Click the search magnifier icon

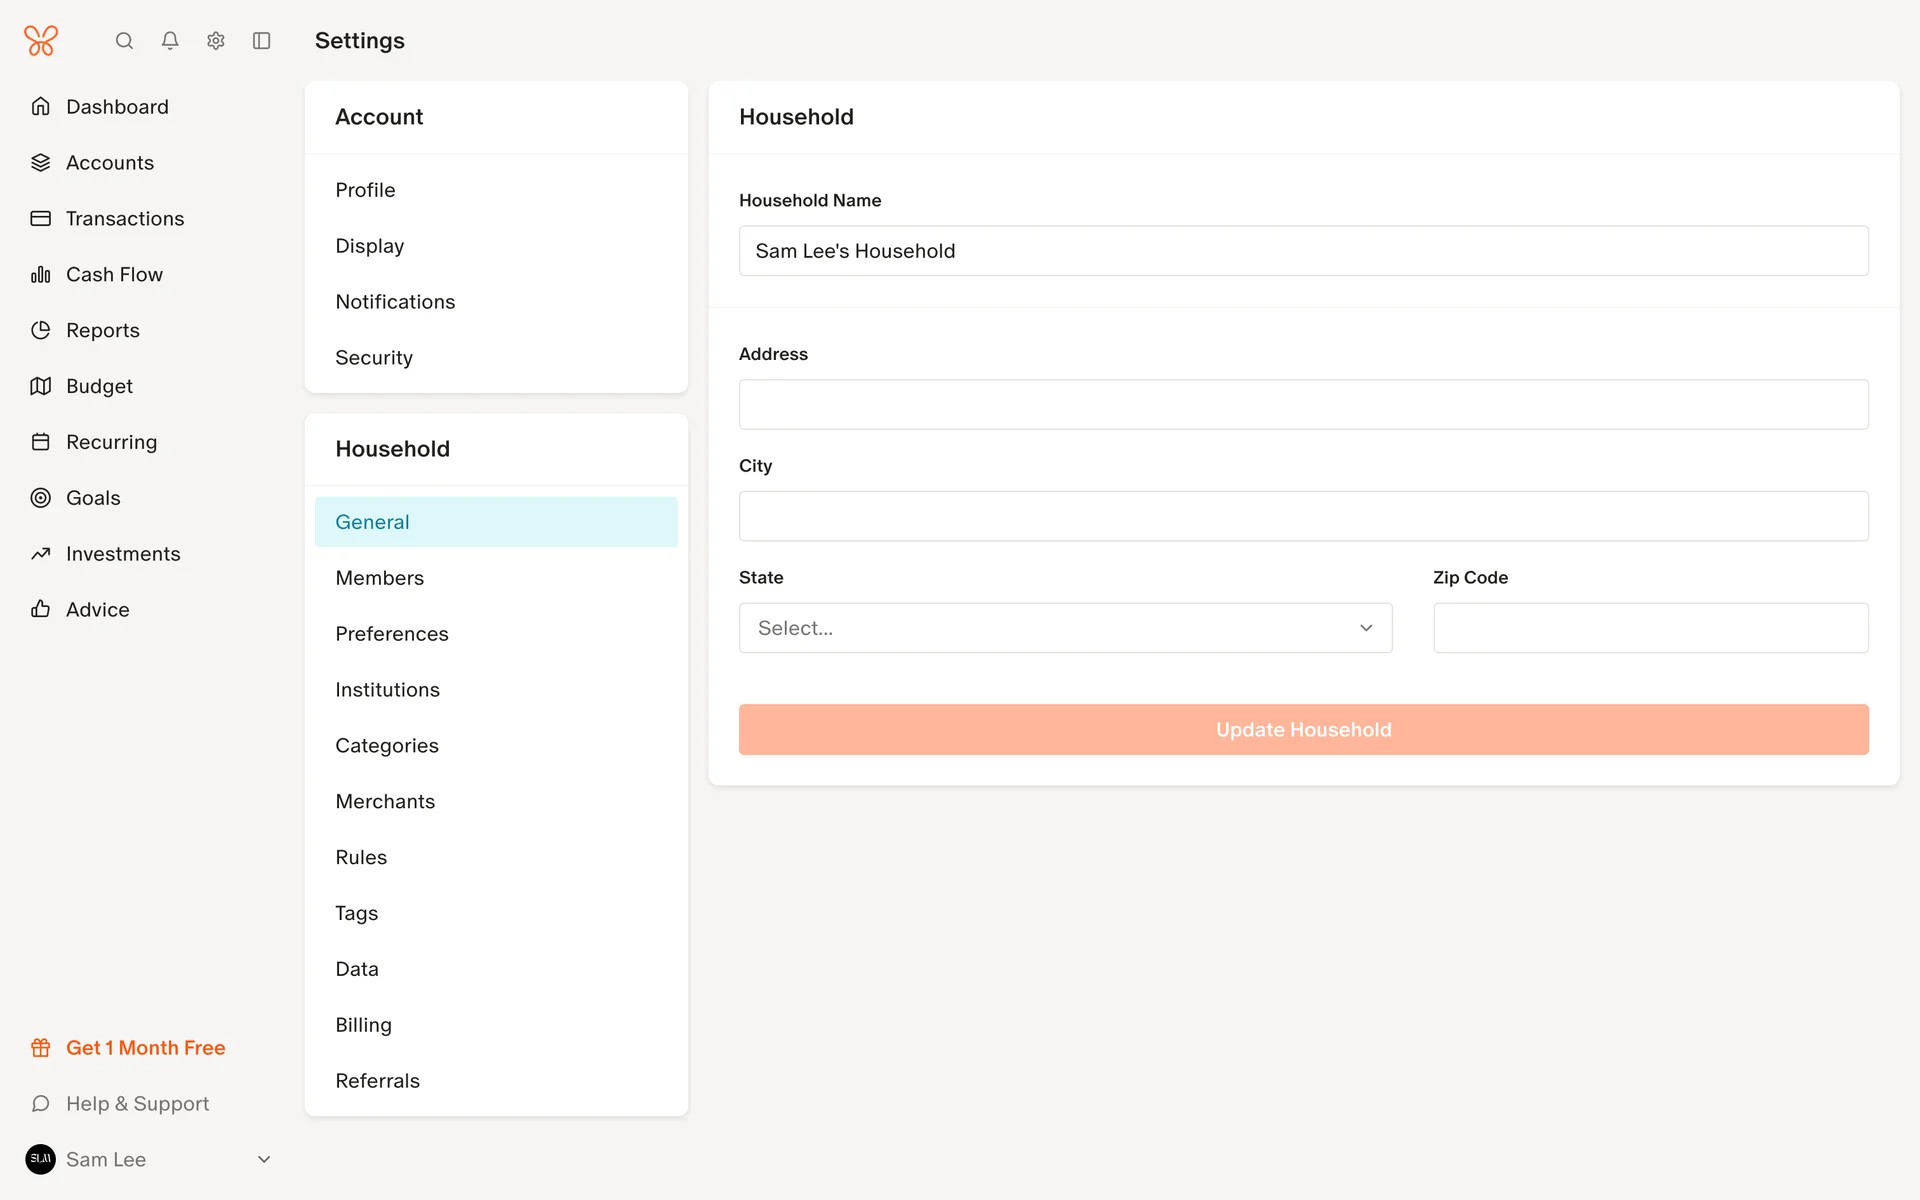click(x=124, y=41)
